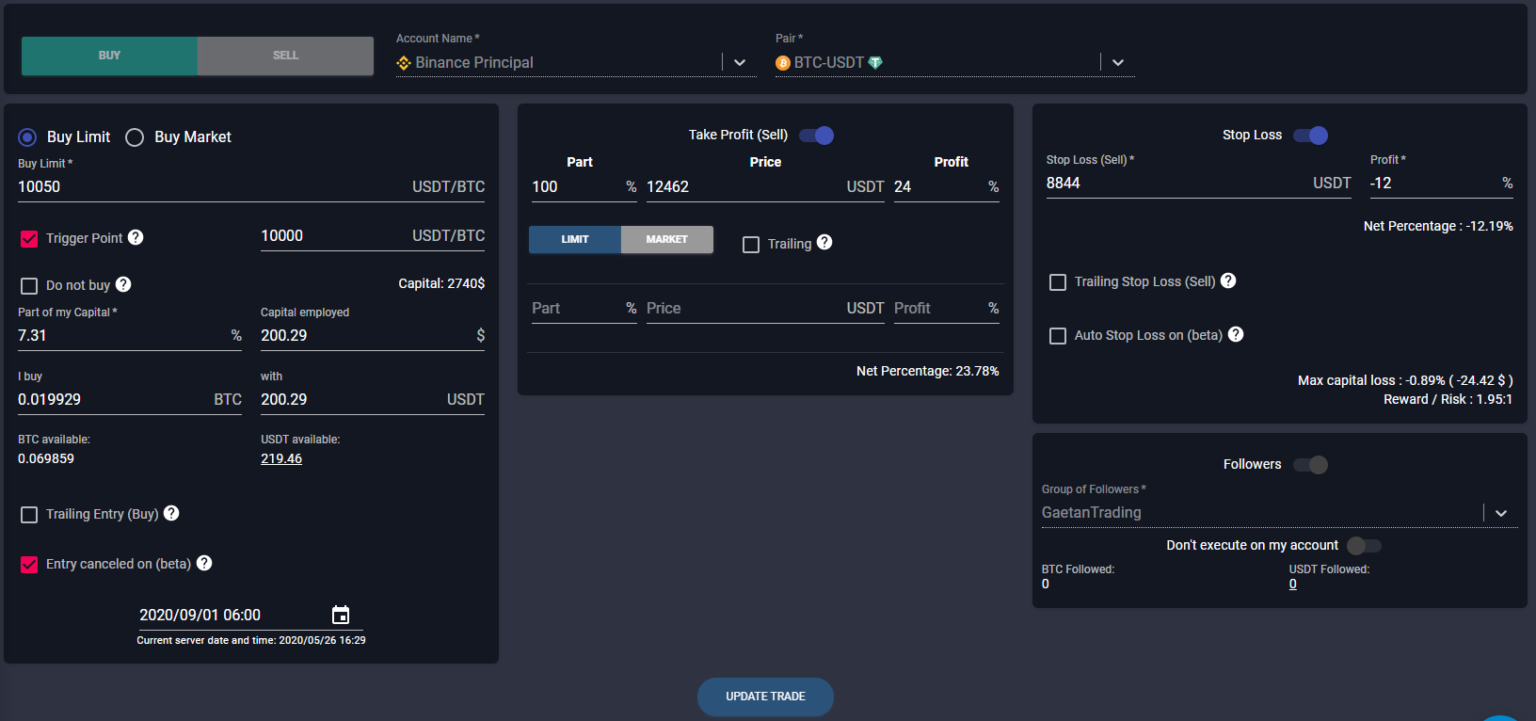Image resolution: width=1536 pixels, height=721 pixels.
Task: Click the UPDATE TRADE button
Action: [x=765, y=696]
